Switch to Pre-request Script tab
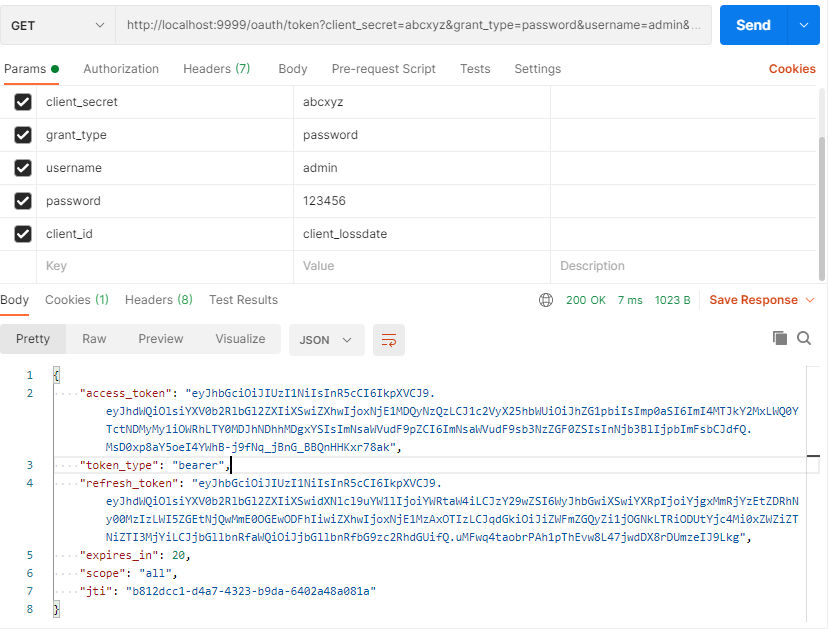This screenshot has height=629, width=828. tap(383, 69)
